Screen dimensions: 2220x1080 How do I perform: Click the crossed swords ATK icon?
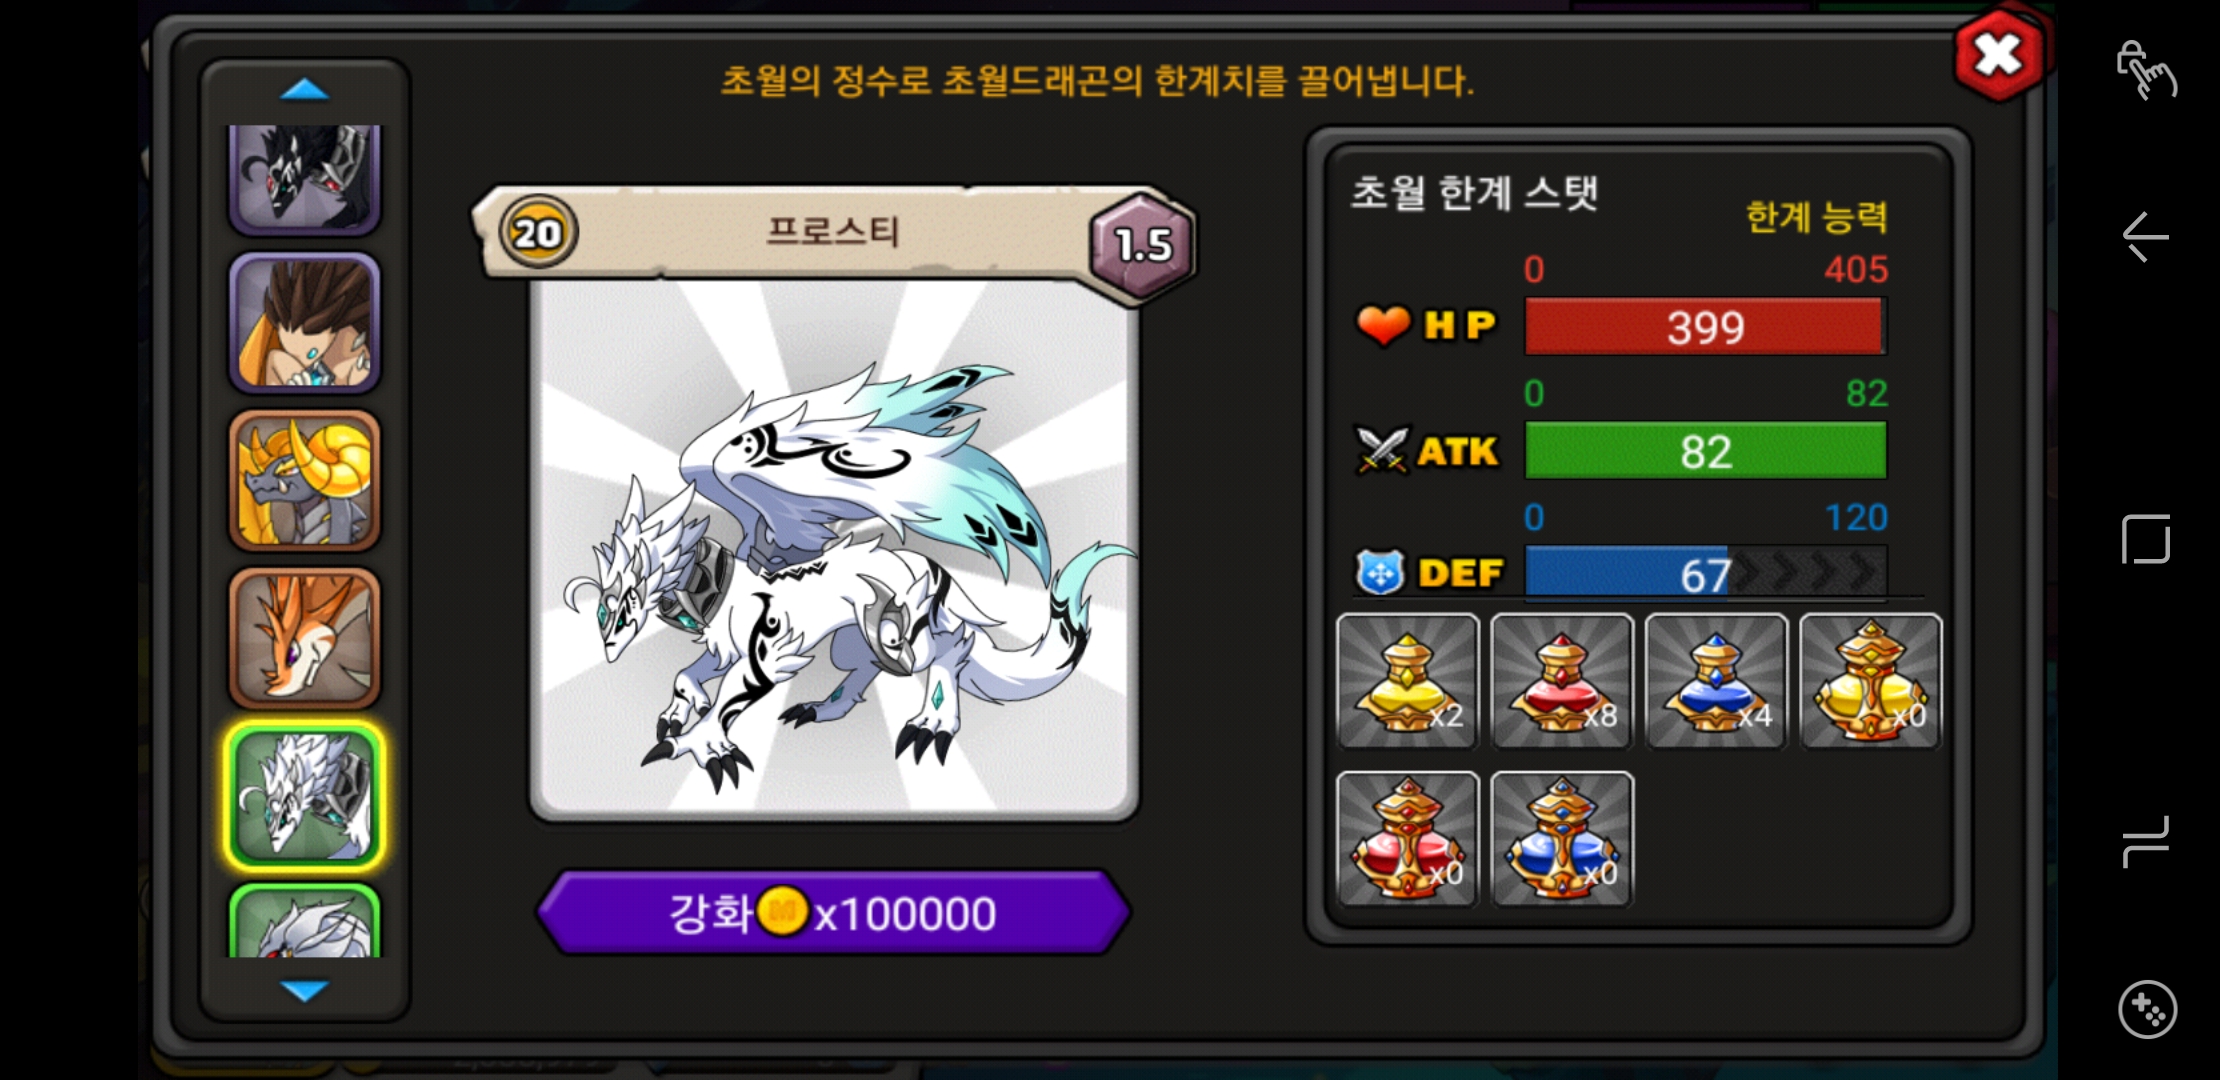[x=1381, y=450]
